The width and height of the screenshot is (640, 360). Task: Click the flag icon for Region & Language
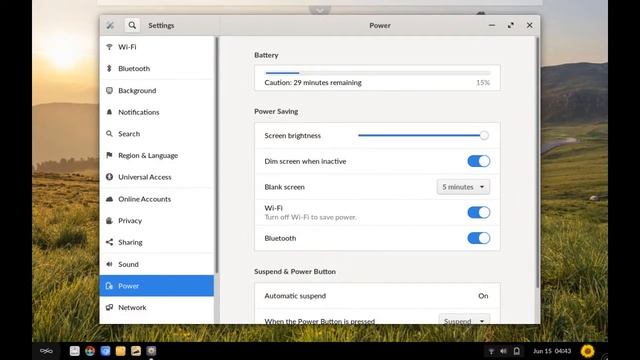(109, 155)
